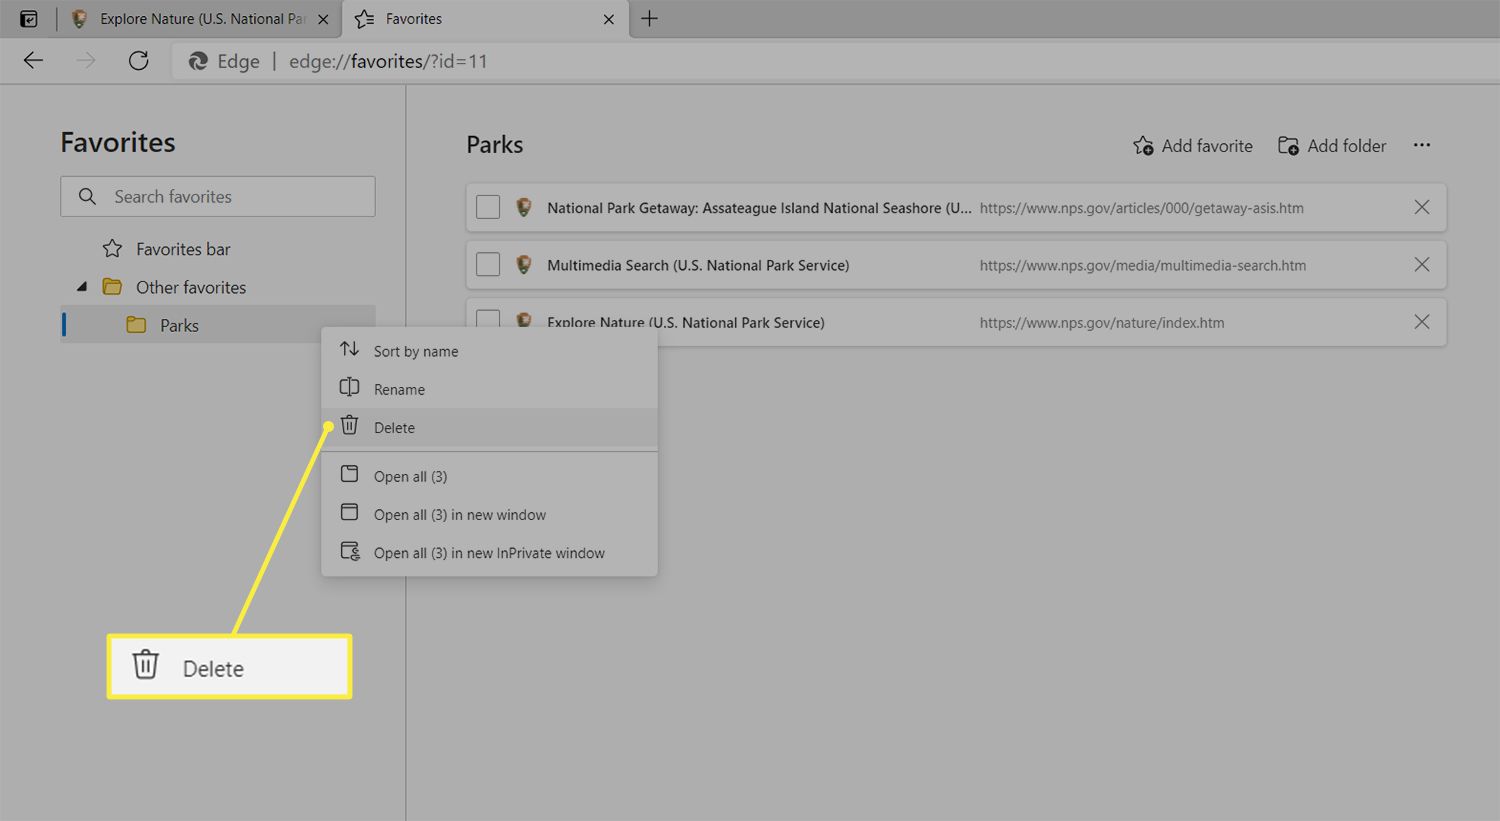This screenshot has width=1500, height=821.
Task: Remove the Multimedia Search favorite with X
Action: point(1421,264)
